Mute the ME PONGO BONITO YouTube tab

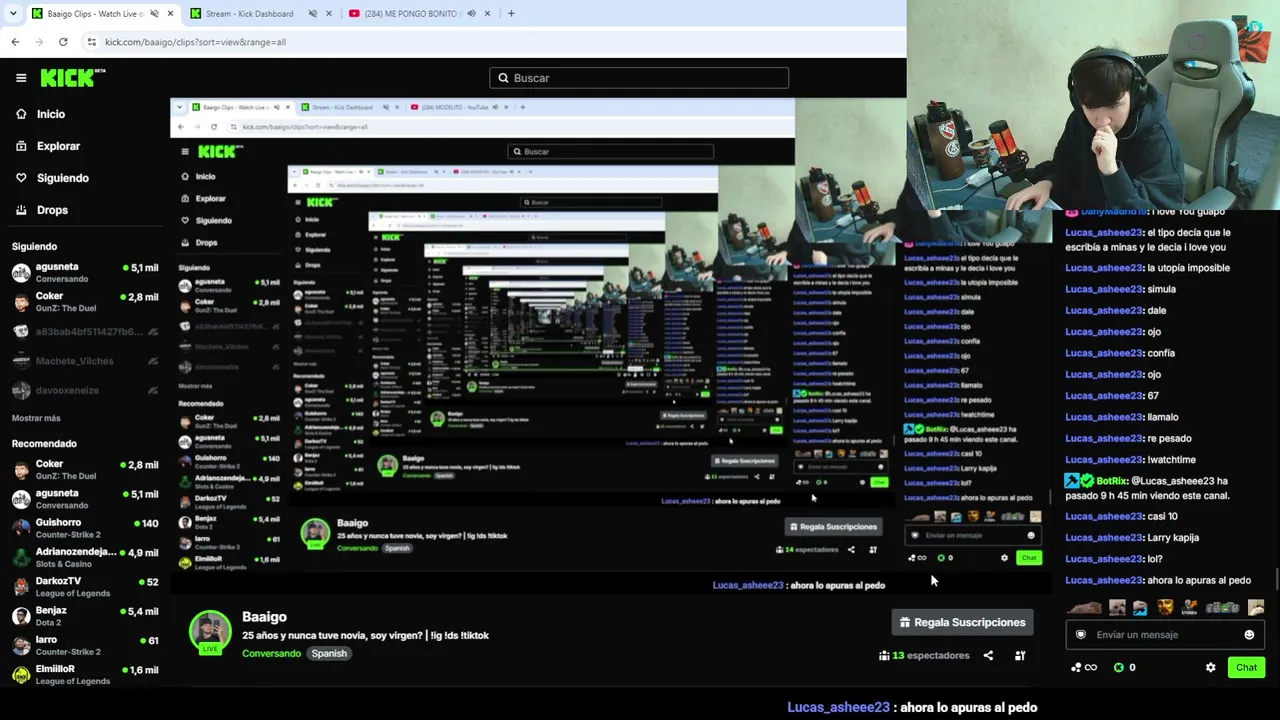click(471, 14)
